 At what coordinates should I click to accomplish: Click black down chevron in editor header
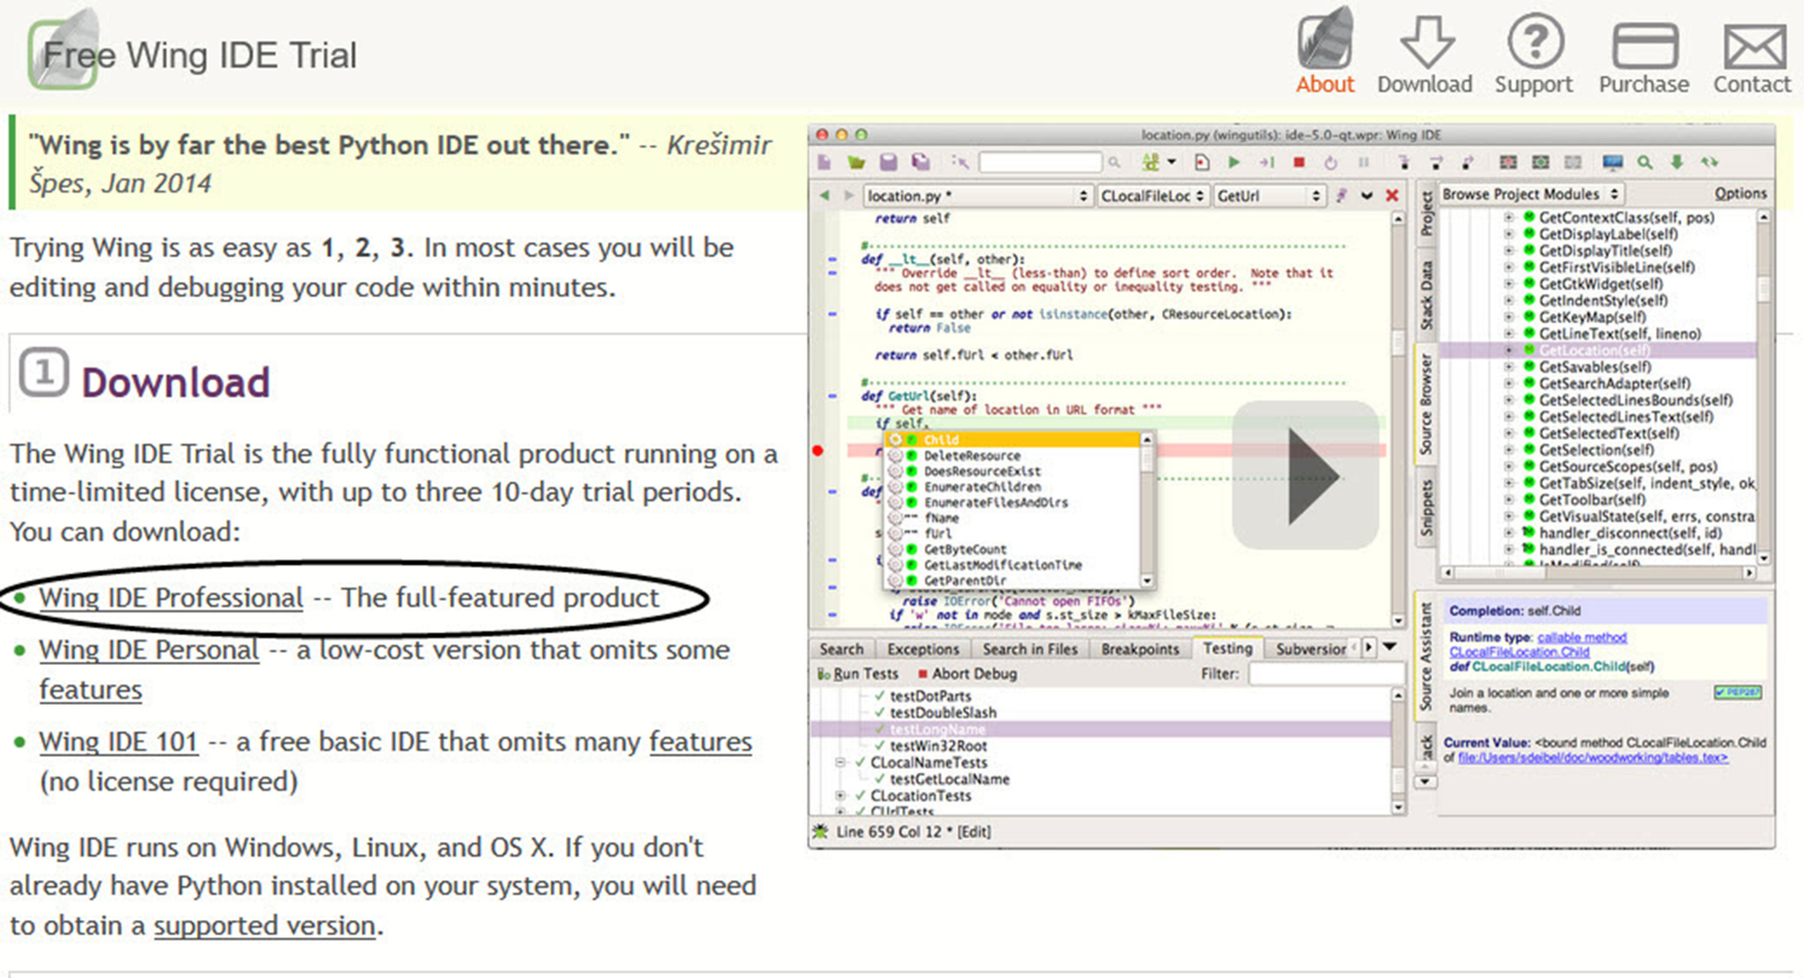1366,196
